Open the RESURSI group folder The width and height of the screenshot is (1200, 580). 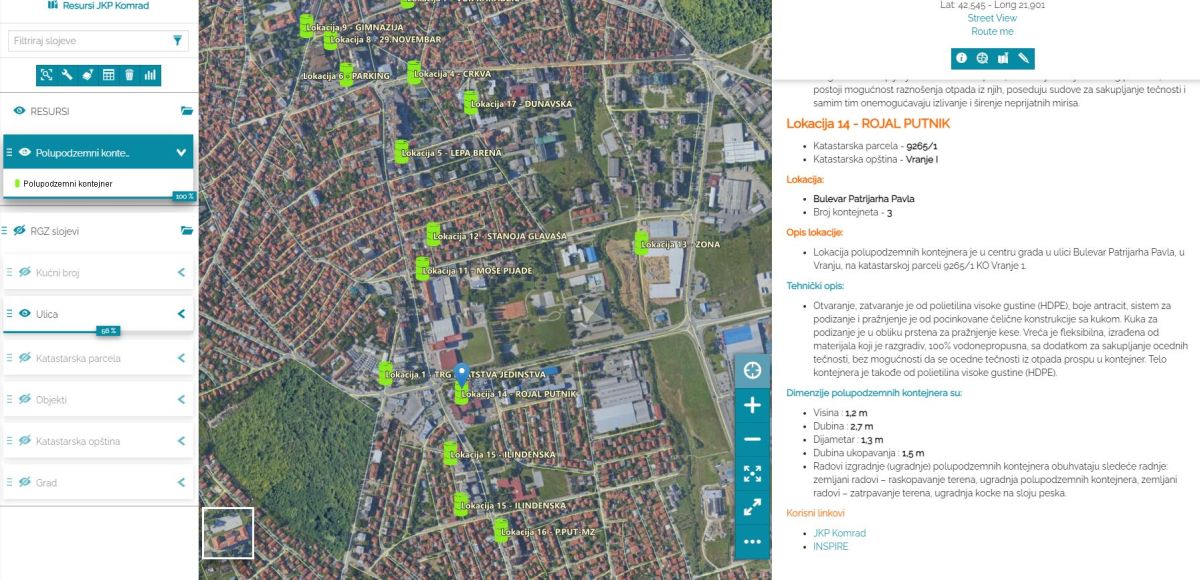coord(186,111)
